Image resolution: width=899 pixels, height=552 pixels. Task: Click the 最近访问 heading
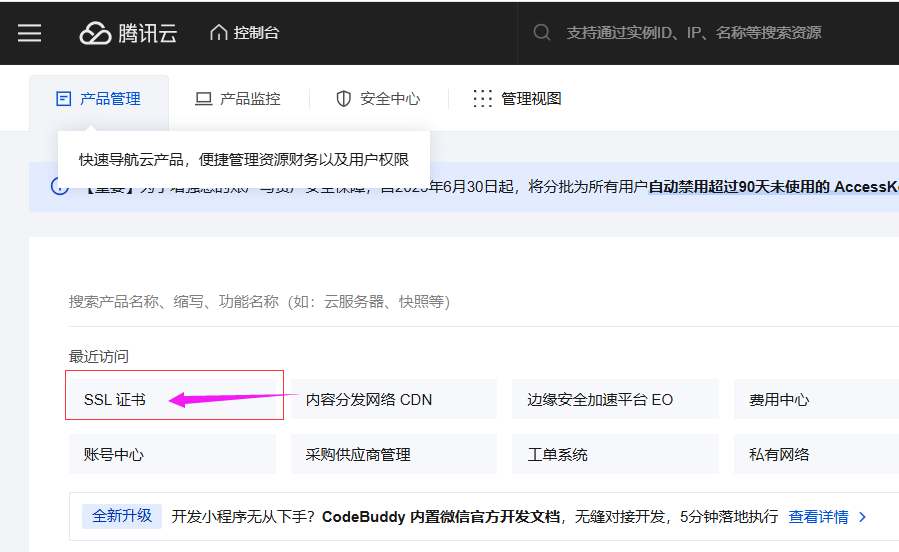click(x=99, y=357)
